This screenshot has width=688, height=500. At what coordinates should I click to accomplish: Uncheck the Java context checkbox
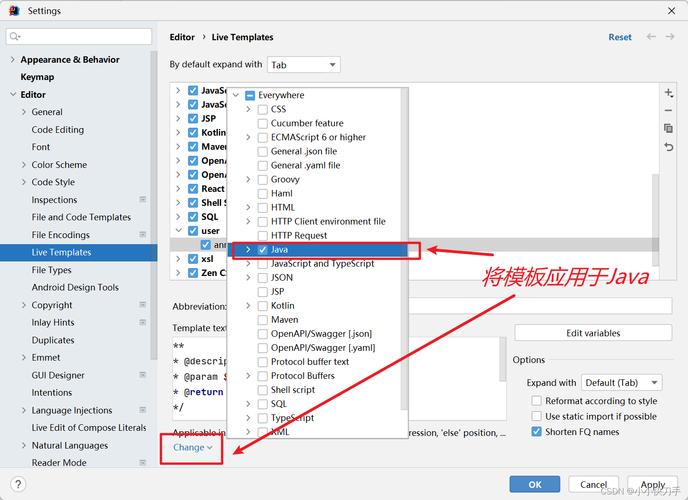click(262, 249)
